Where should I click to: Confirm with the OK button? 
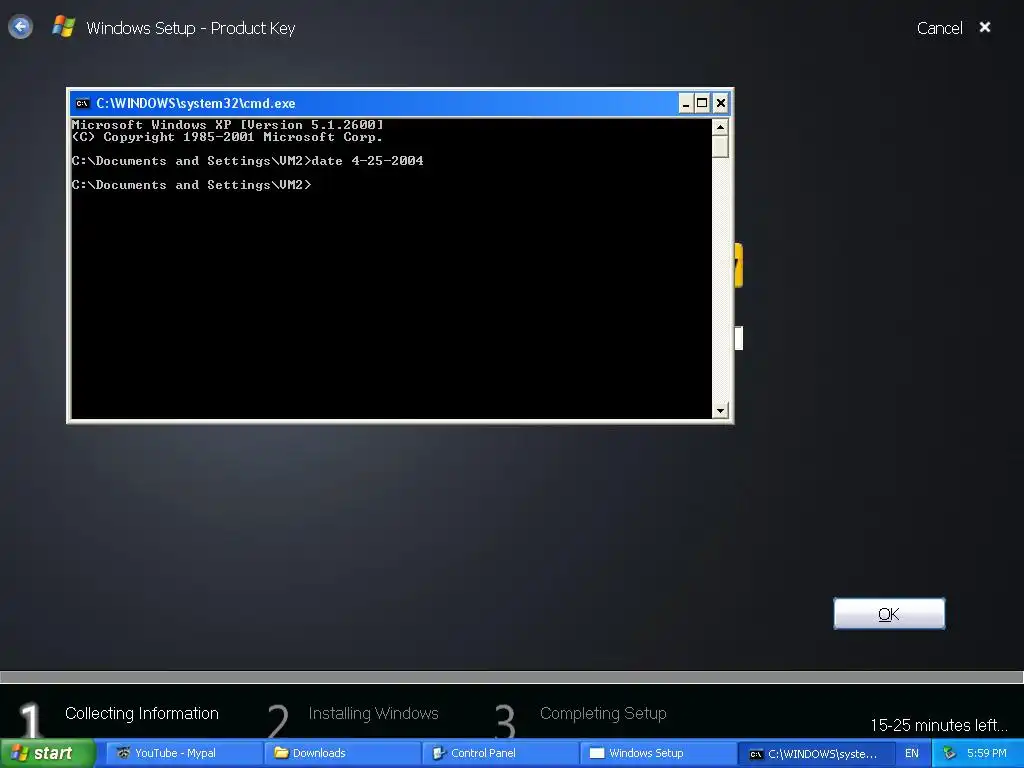pyautogui.click(x=889, y=614)
